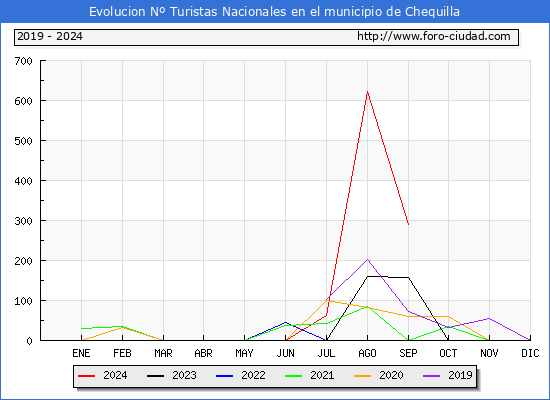Click the FEB month axis label
Viewport: 550px width, 400px height.
[x=122, y=353]
